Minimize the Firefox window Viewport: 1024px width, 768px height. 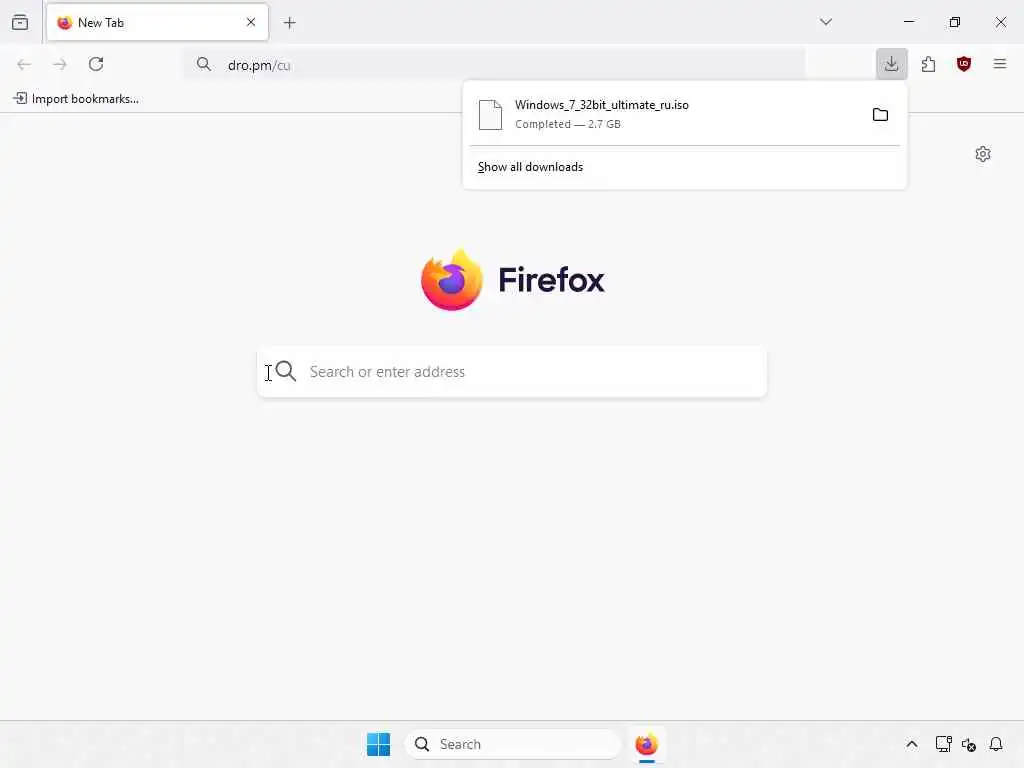tap(908, 22)
